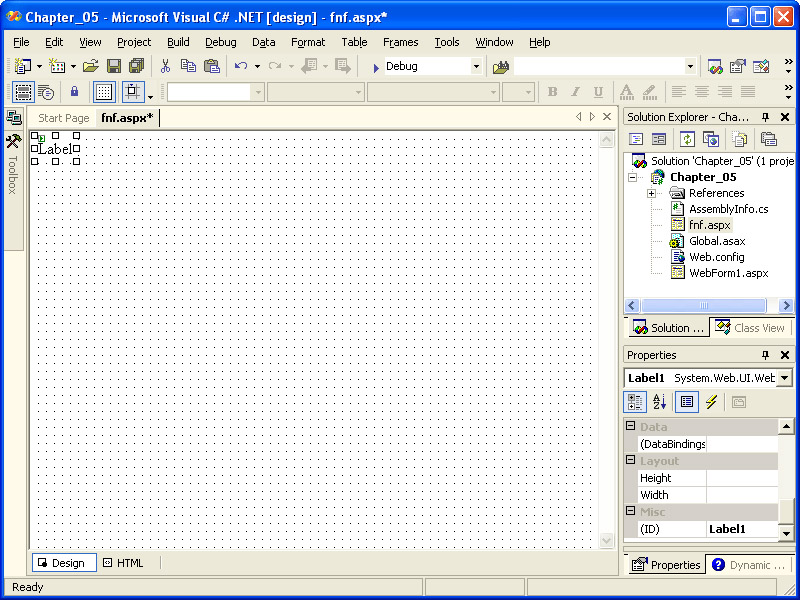Click the Save All toolbar icon
This screenshot has width=800, height=600.
137,66
